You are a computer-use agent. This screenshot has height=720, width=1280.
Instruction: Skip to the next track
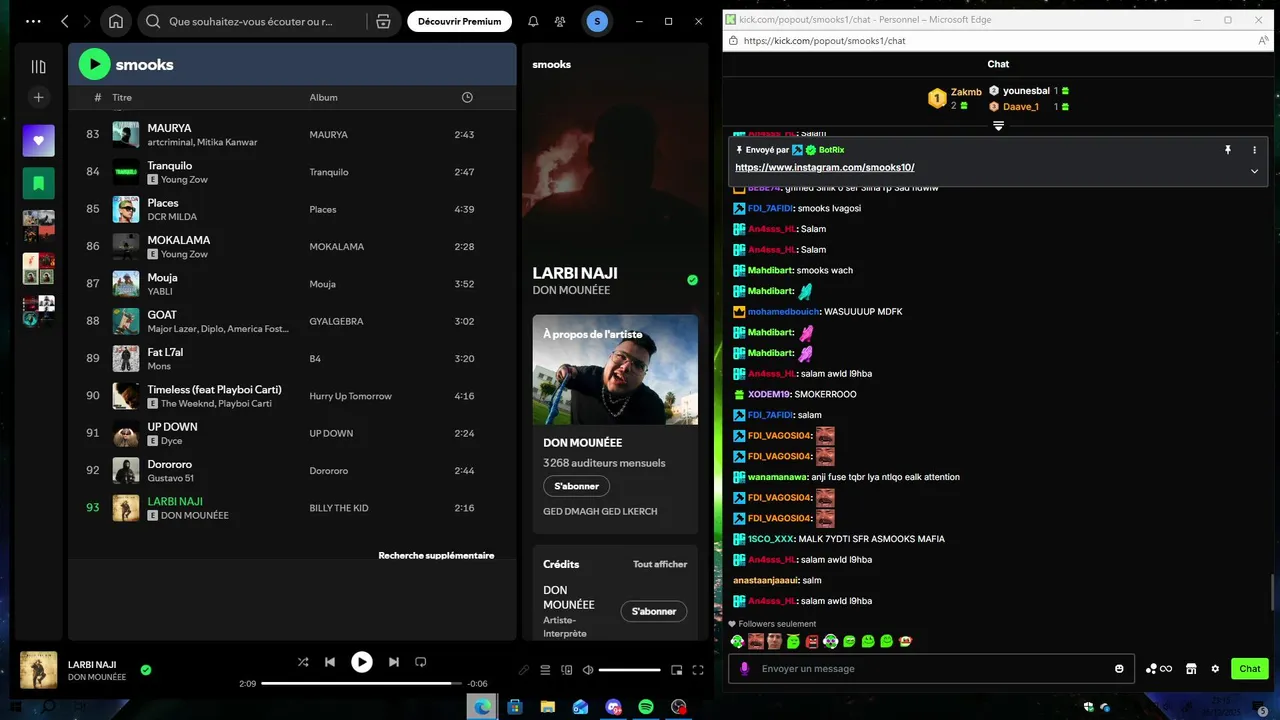click(394, 662)
